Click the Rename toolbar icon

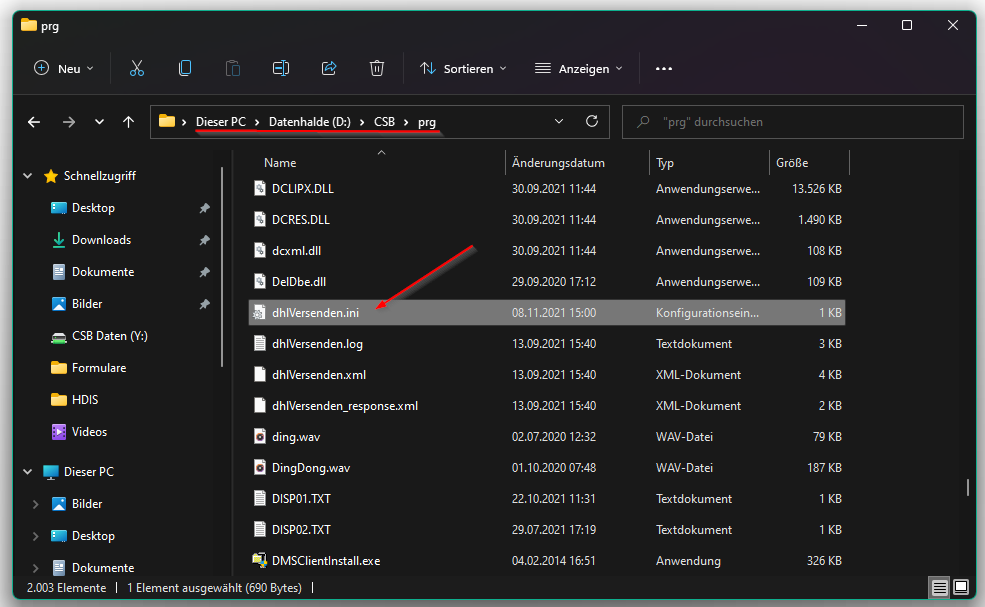pos(281,68)
